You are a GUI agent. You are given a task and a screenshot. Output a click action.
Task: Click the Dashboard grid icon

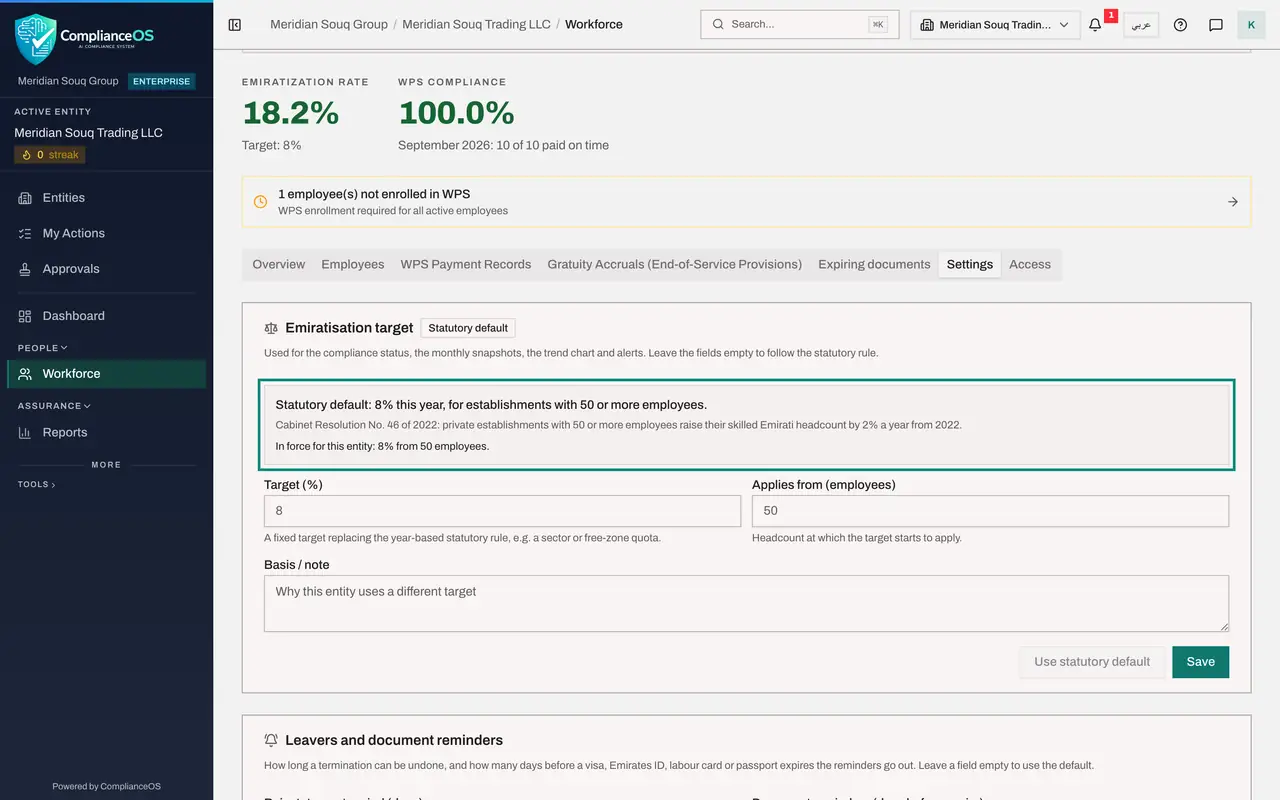click(25, 316)
